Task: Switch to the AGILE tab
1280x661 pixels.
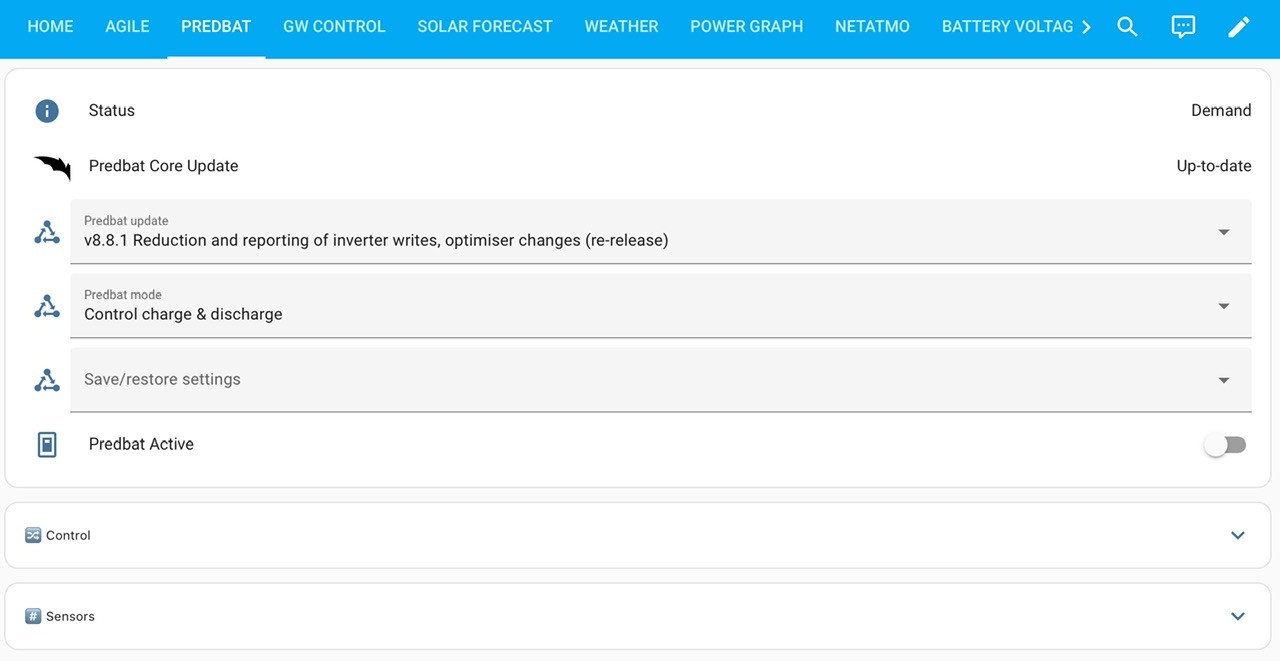Action: click(127, 27)
